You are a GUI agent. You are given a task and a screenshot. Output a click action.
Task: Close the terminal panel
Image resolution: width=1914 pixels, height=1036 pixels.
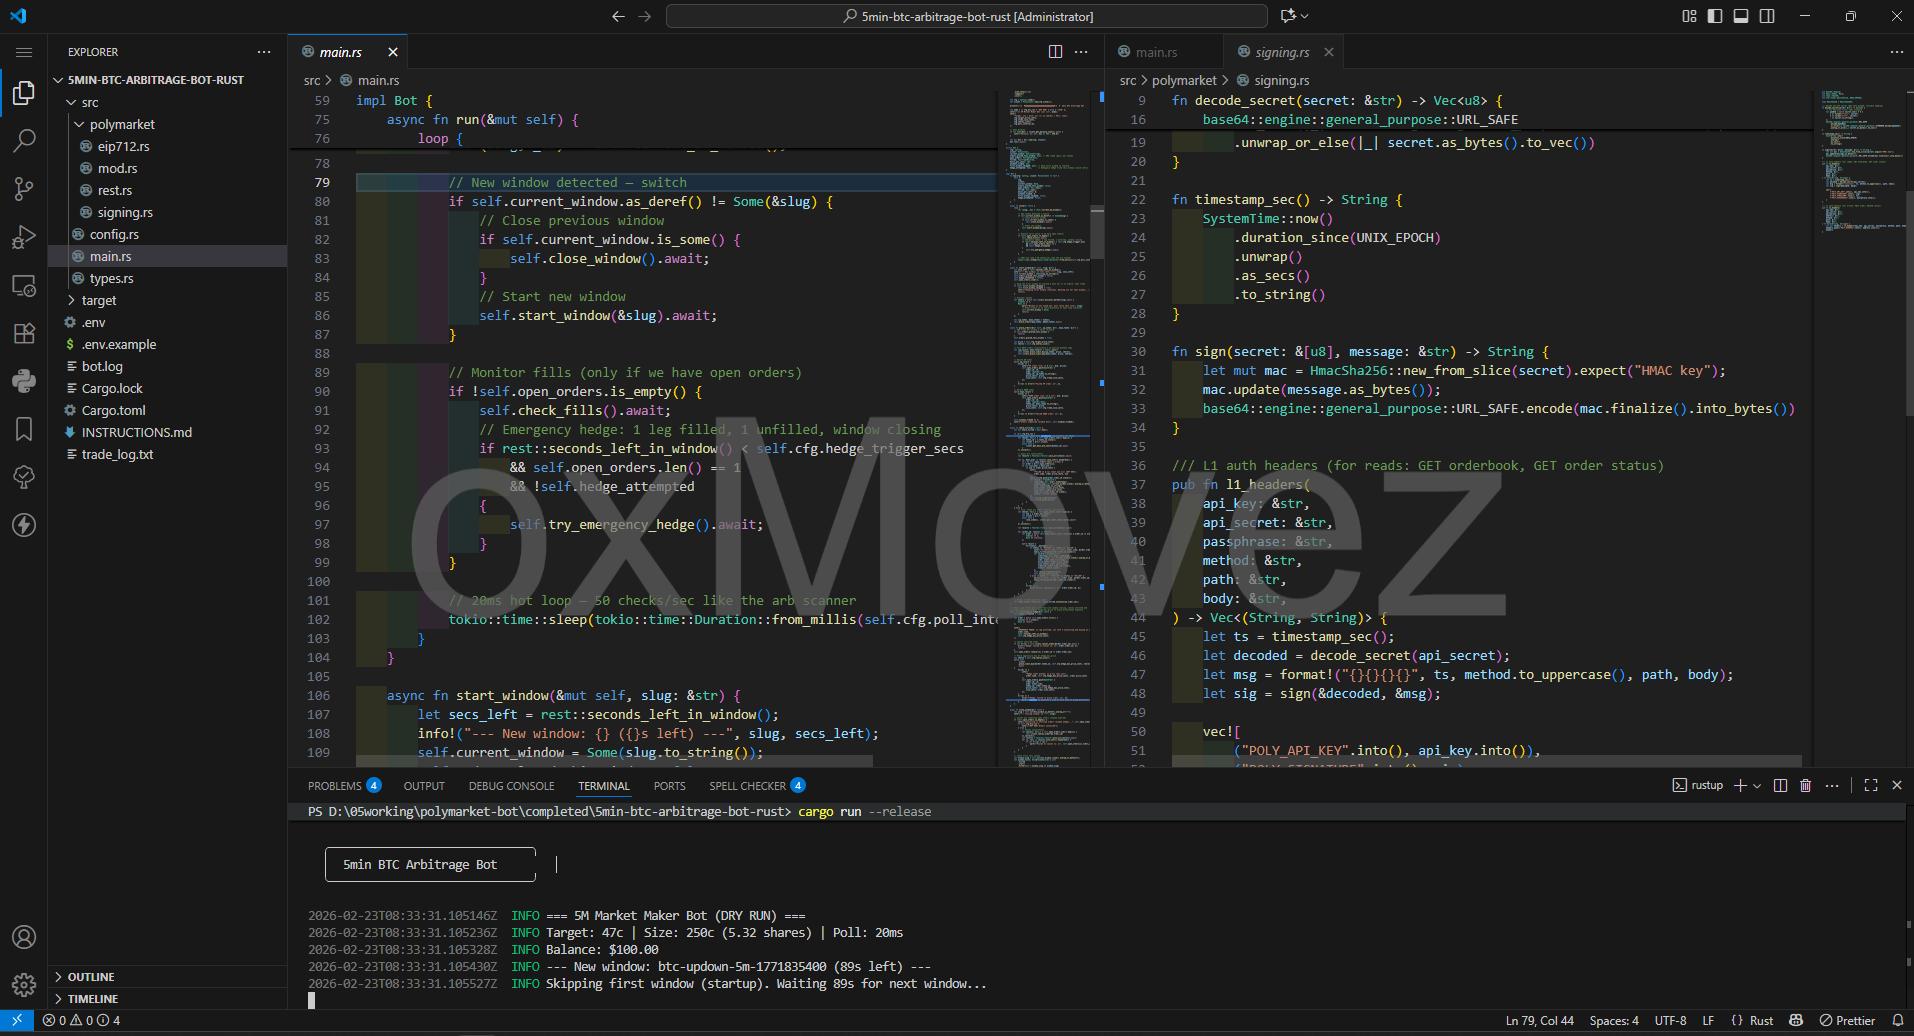pos(1897,785)
